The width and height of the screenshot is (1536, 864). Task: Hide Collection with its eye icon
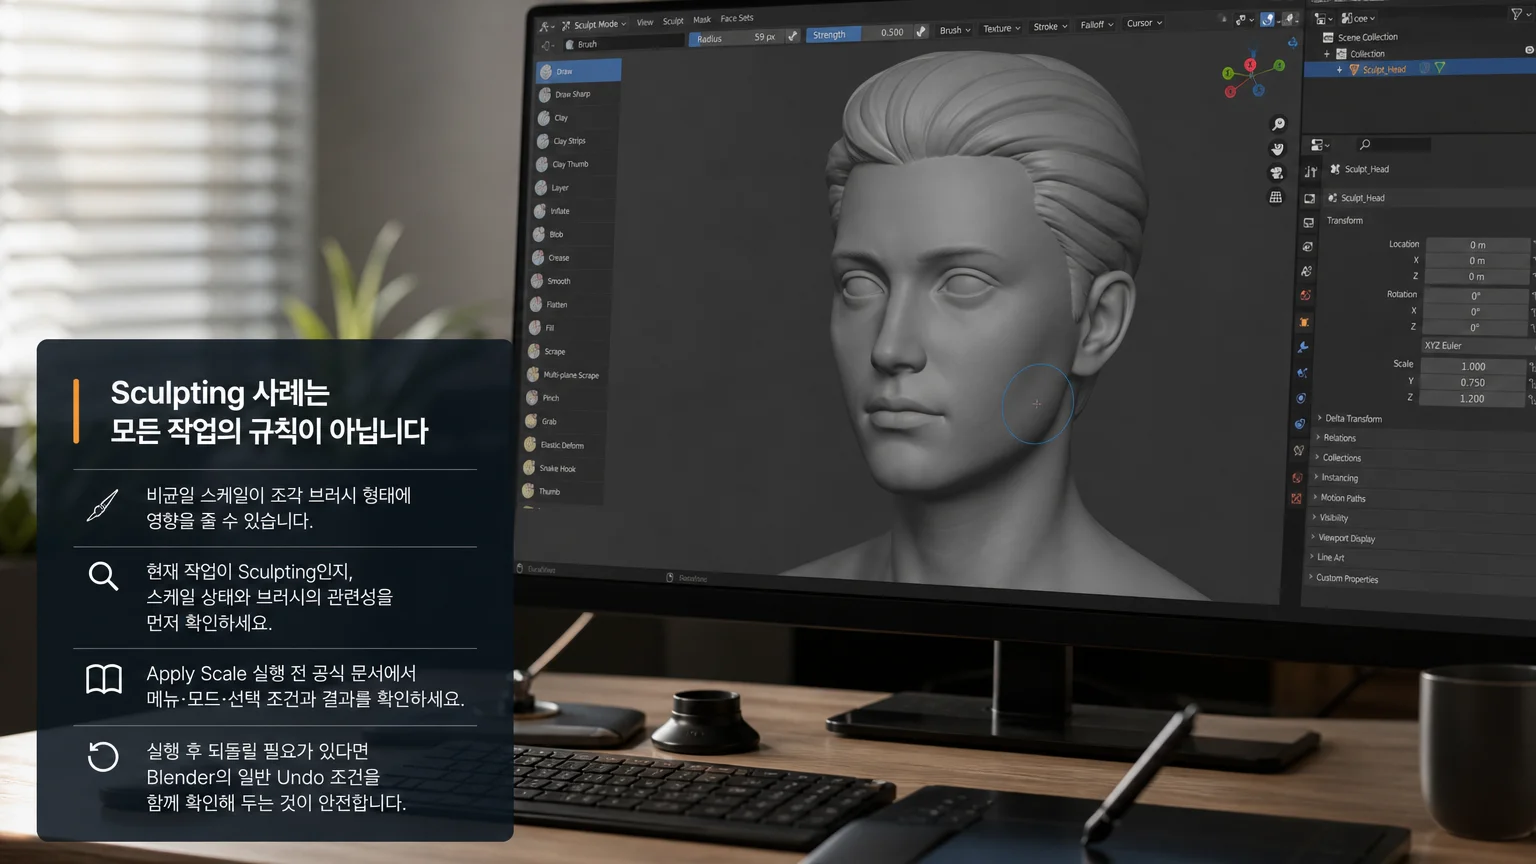click(1529, 50)
